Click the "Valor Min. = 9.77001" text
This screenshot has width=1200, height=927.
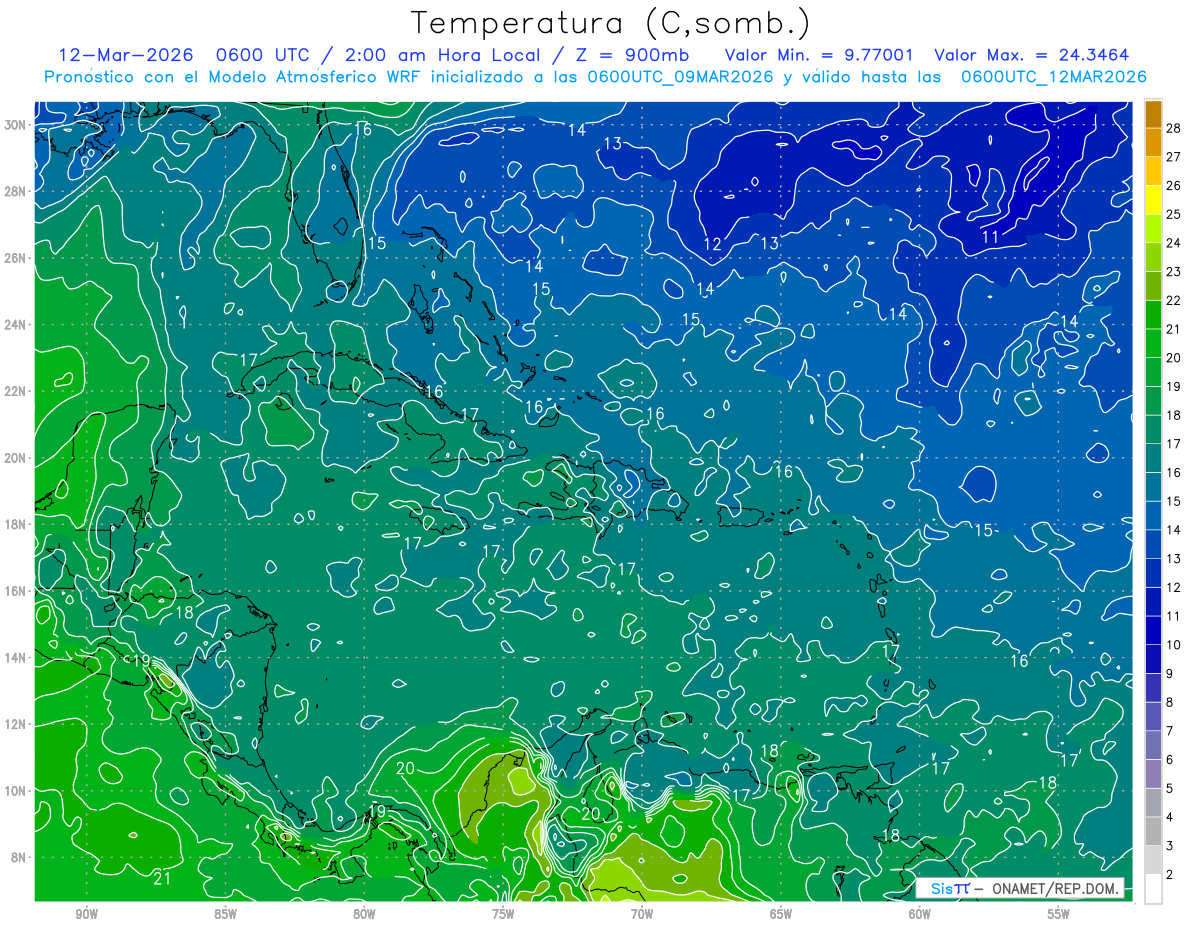pyautogui.click(x=819, y=55)
